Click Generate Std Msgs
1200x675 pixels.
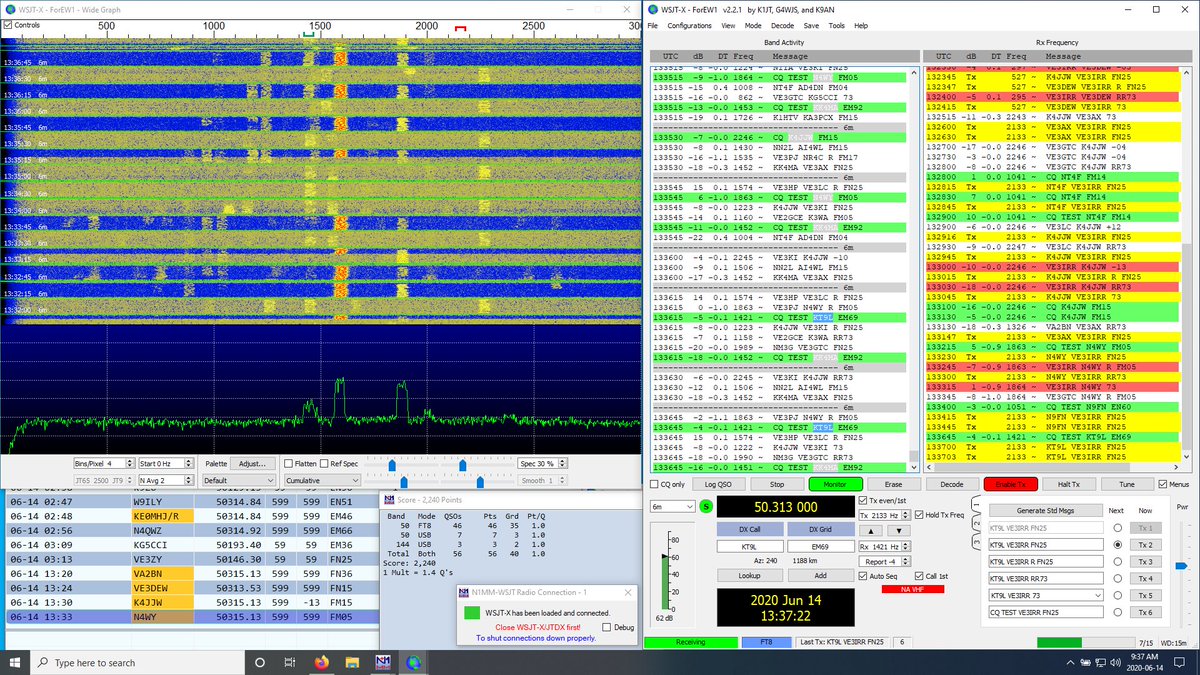1046,510
